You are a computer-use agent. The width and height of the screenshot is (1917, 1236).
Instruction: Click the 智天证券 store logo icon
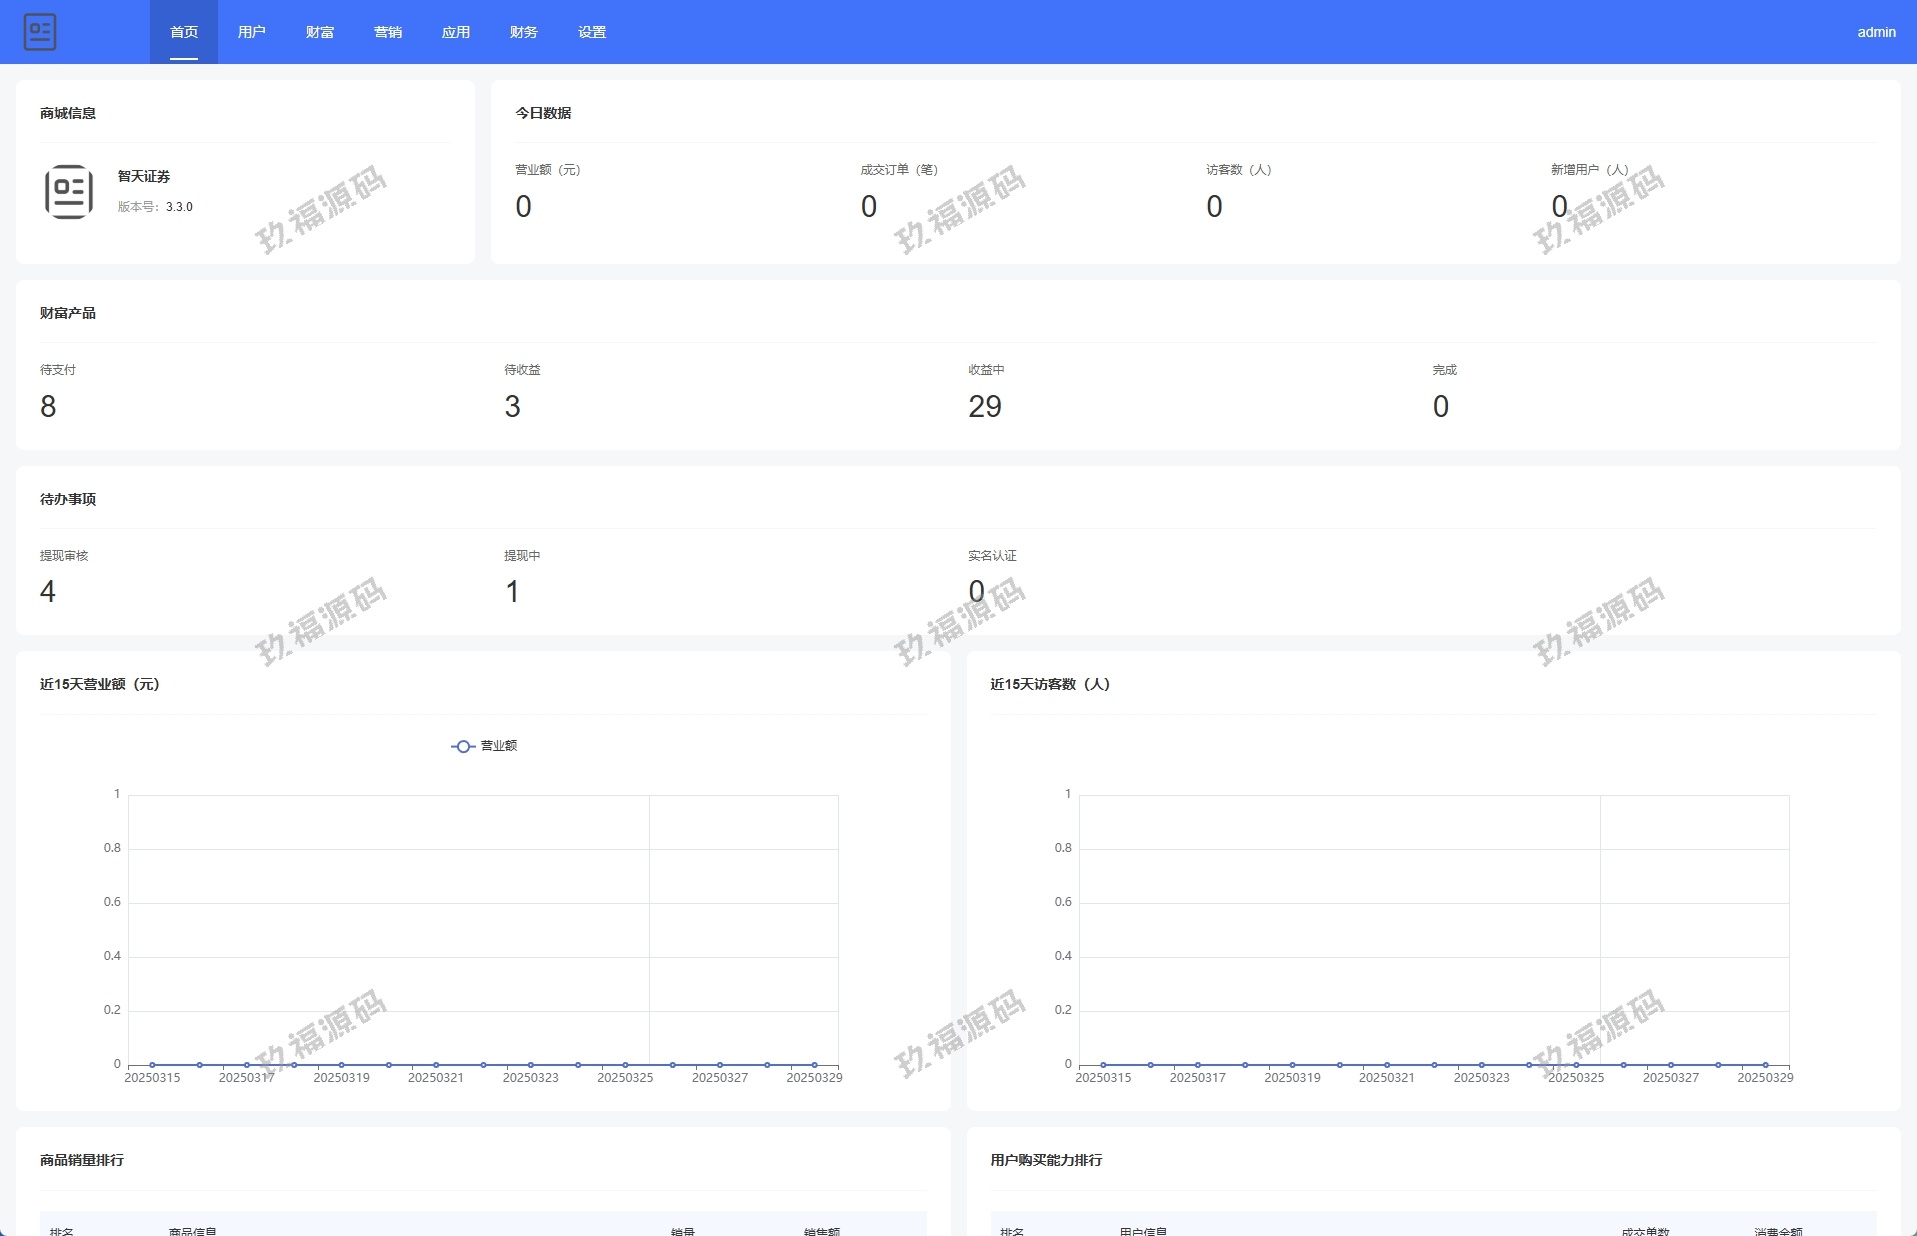coord(69,191)
